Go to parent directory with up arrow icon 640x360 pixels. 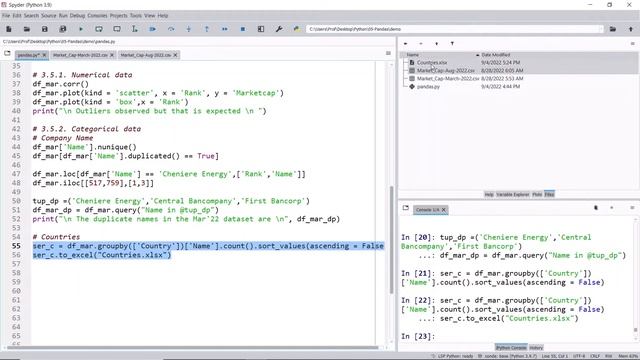click(x=631, y=29)
